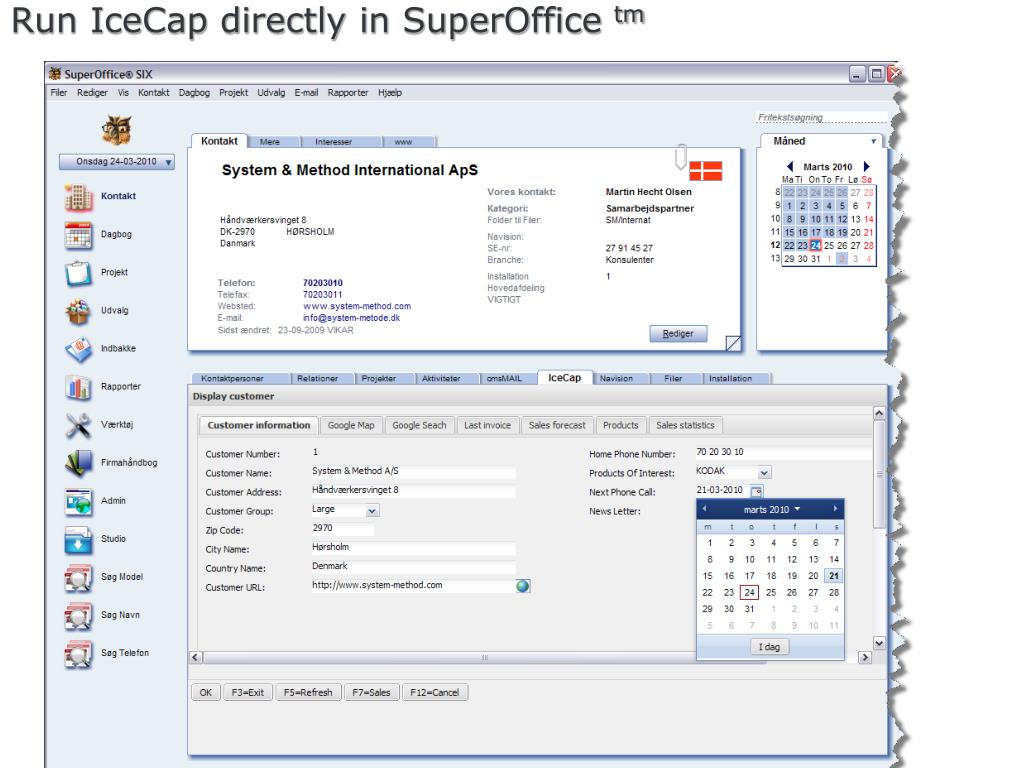
Task: Open the Søg Telefon search icon
Action: tap(78, 654)
